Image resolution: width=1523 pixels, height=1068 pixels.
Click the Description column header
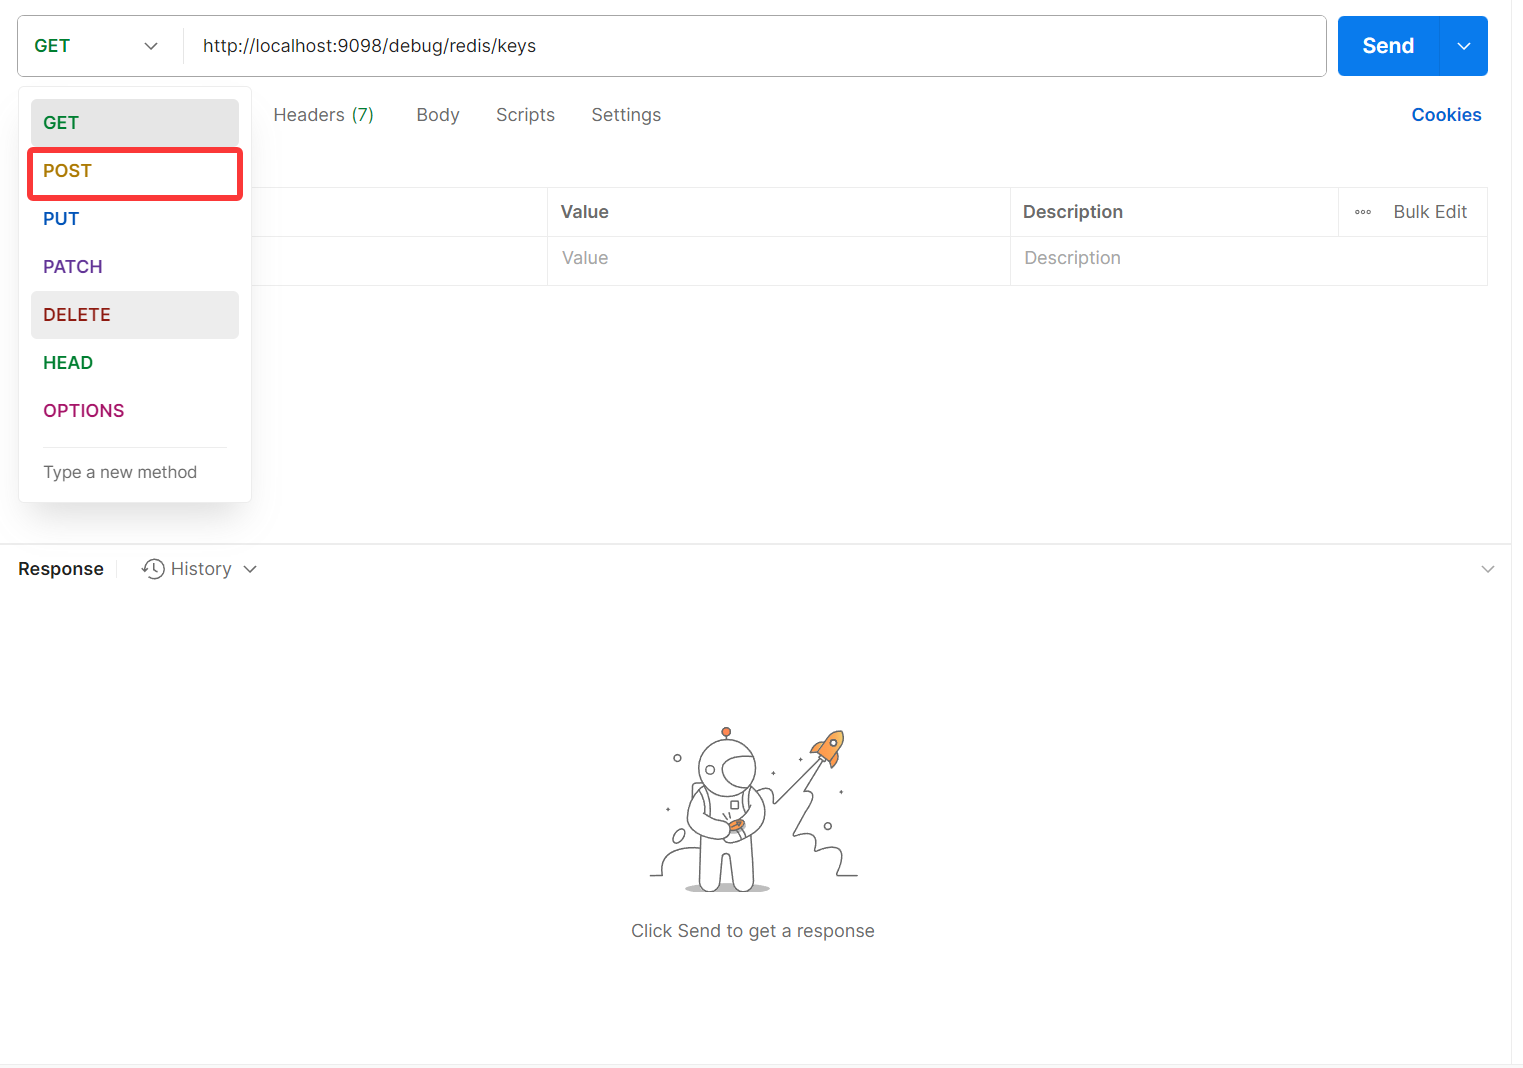[1174, 212]
